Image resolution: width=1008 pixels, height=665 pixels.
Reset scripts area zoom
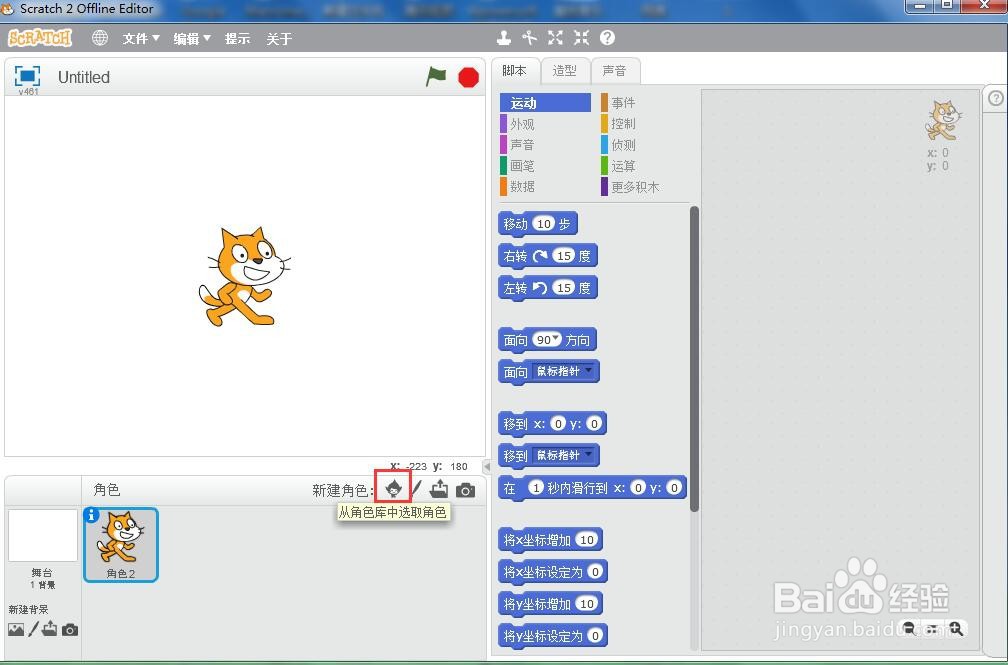click(x=932, y=628)
